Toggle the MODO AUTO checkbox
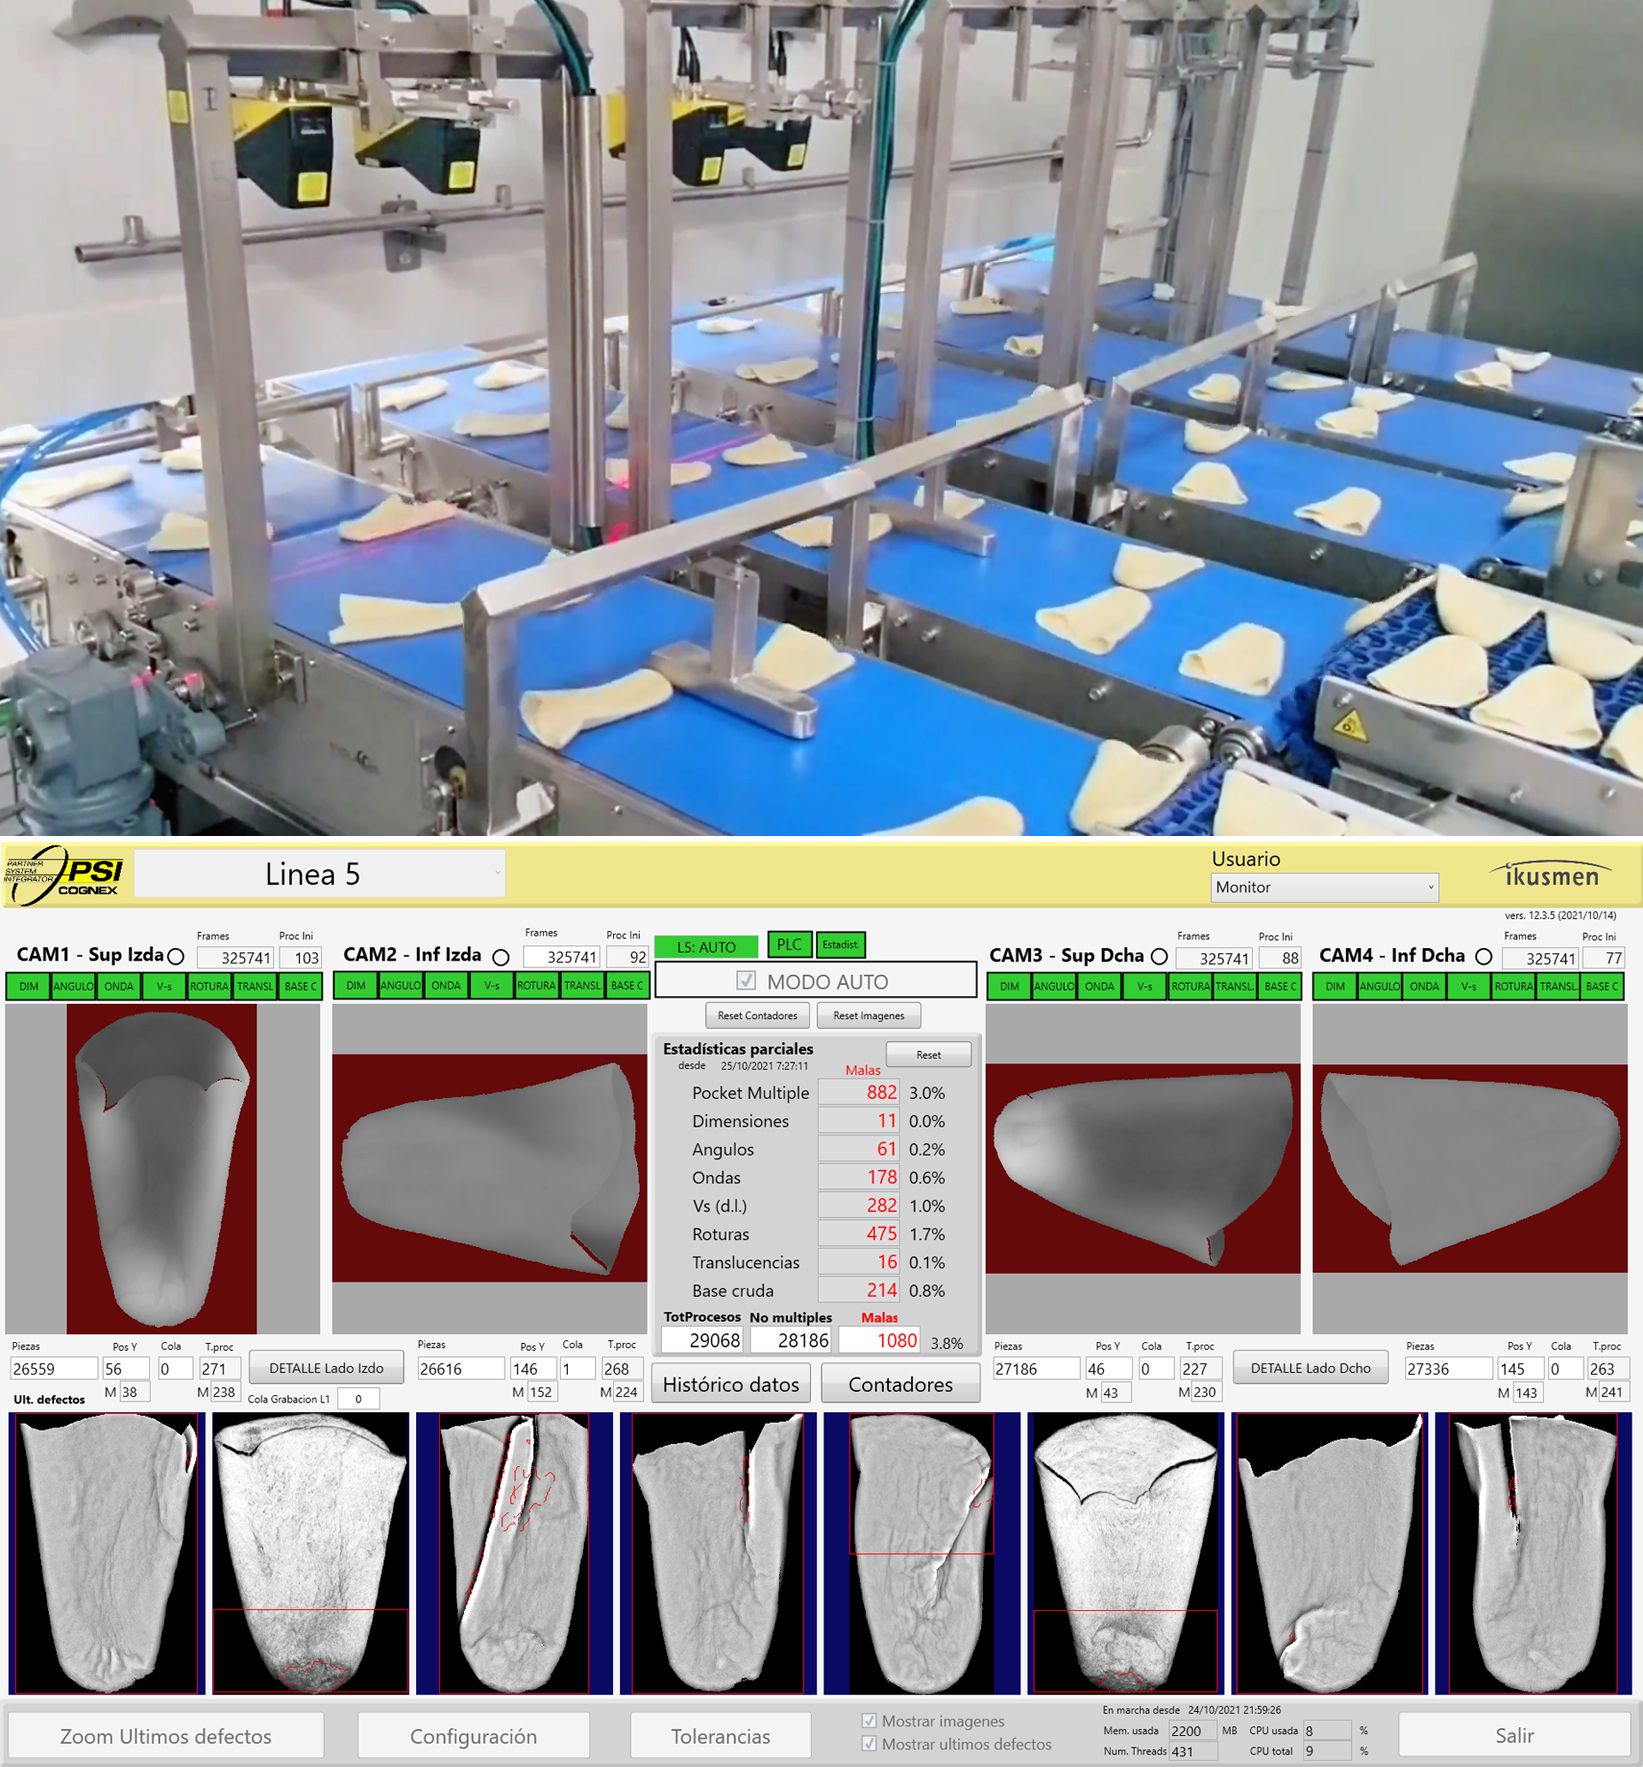This screenshot has height=1767, width=1643. coord(746,981)
